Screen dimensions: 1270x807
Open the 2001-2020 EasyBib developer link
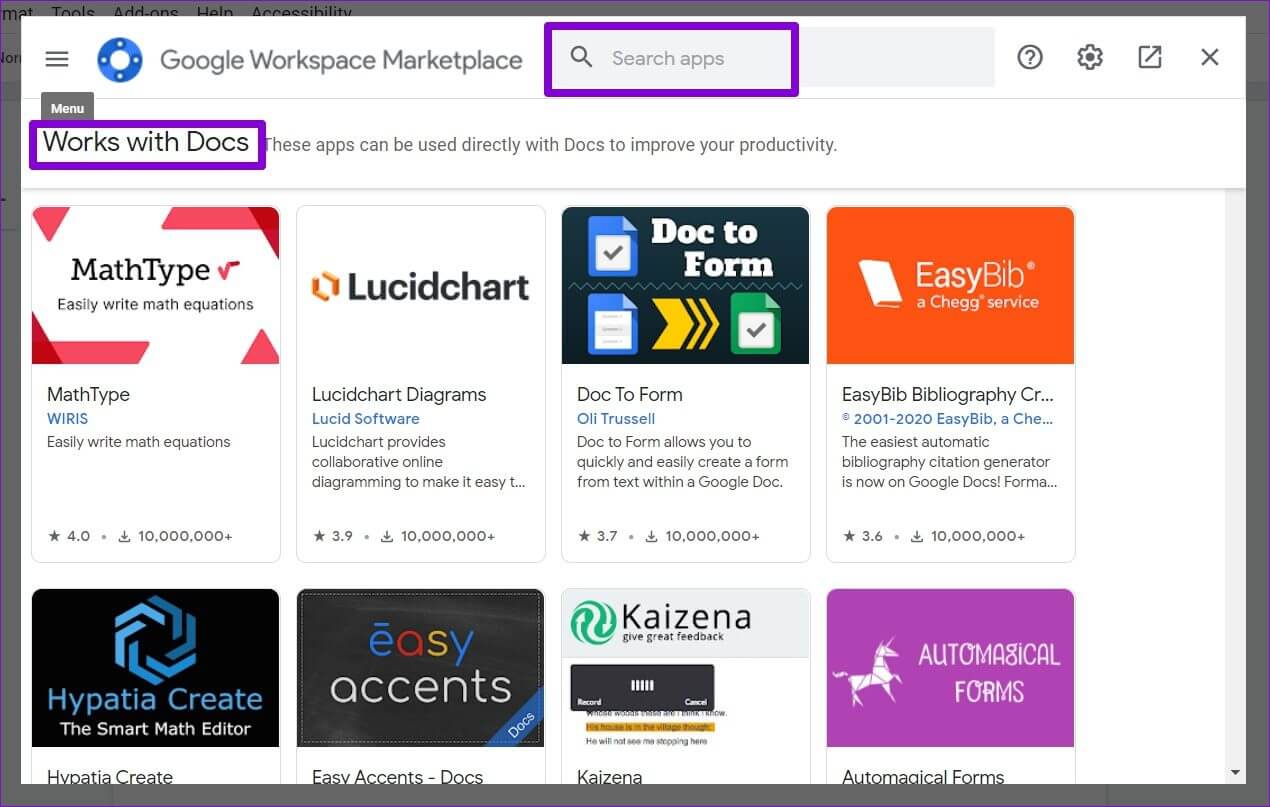(948, 419)
